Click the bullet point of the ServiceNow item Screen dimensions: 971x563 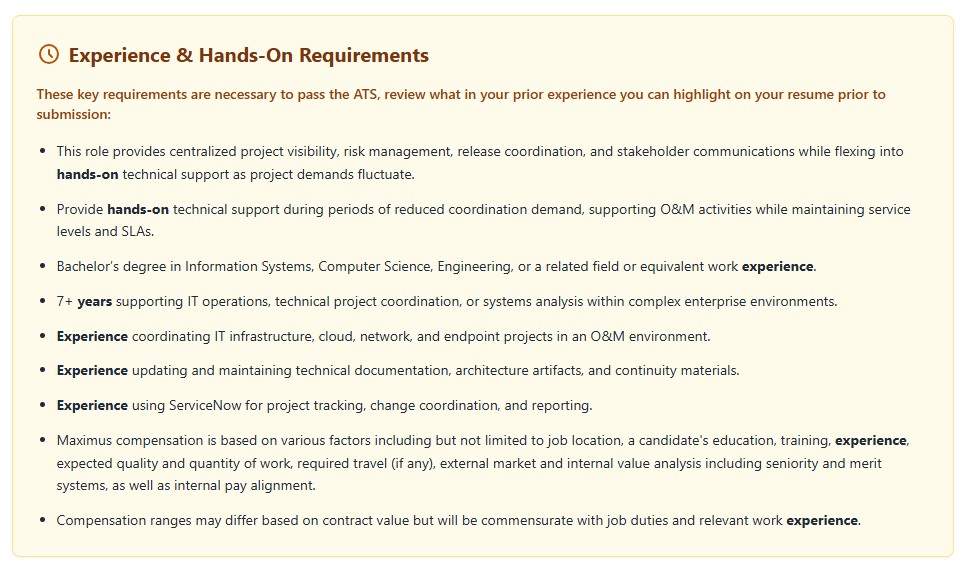click(x=43, y=405)
